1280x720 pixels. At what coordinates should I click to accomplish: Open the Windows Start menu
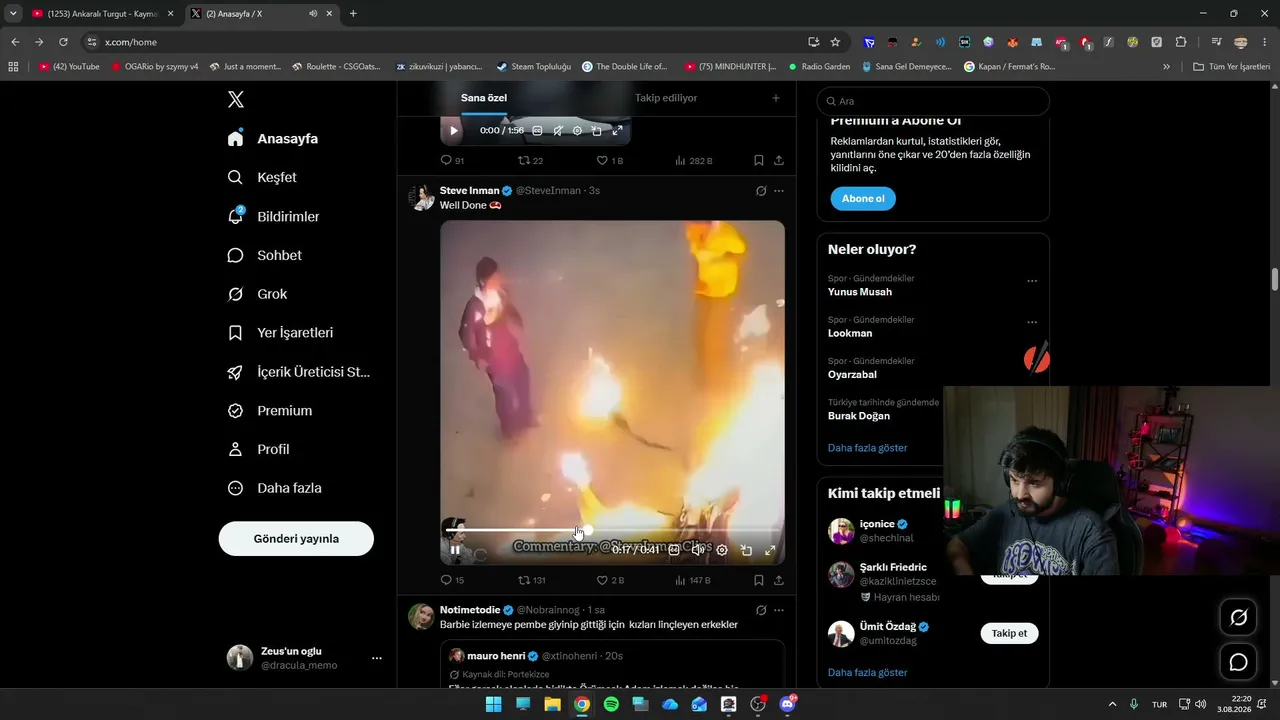pos(493,704)
